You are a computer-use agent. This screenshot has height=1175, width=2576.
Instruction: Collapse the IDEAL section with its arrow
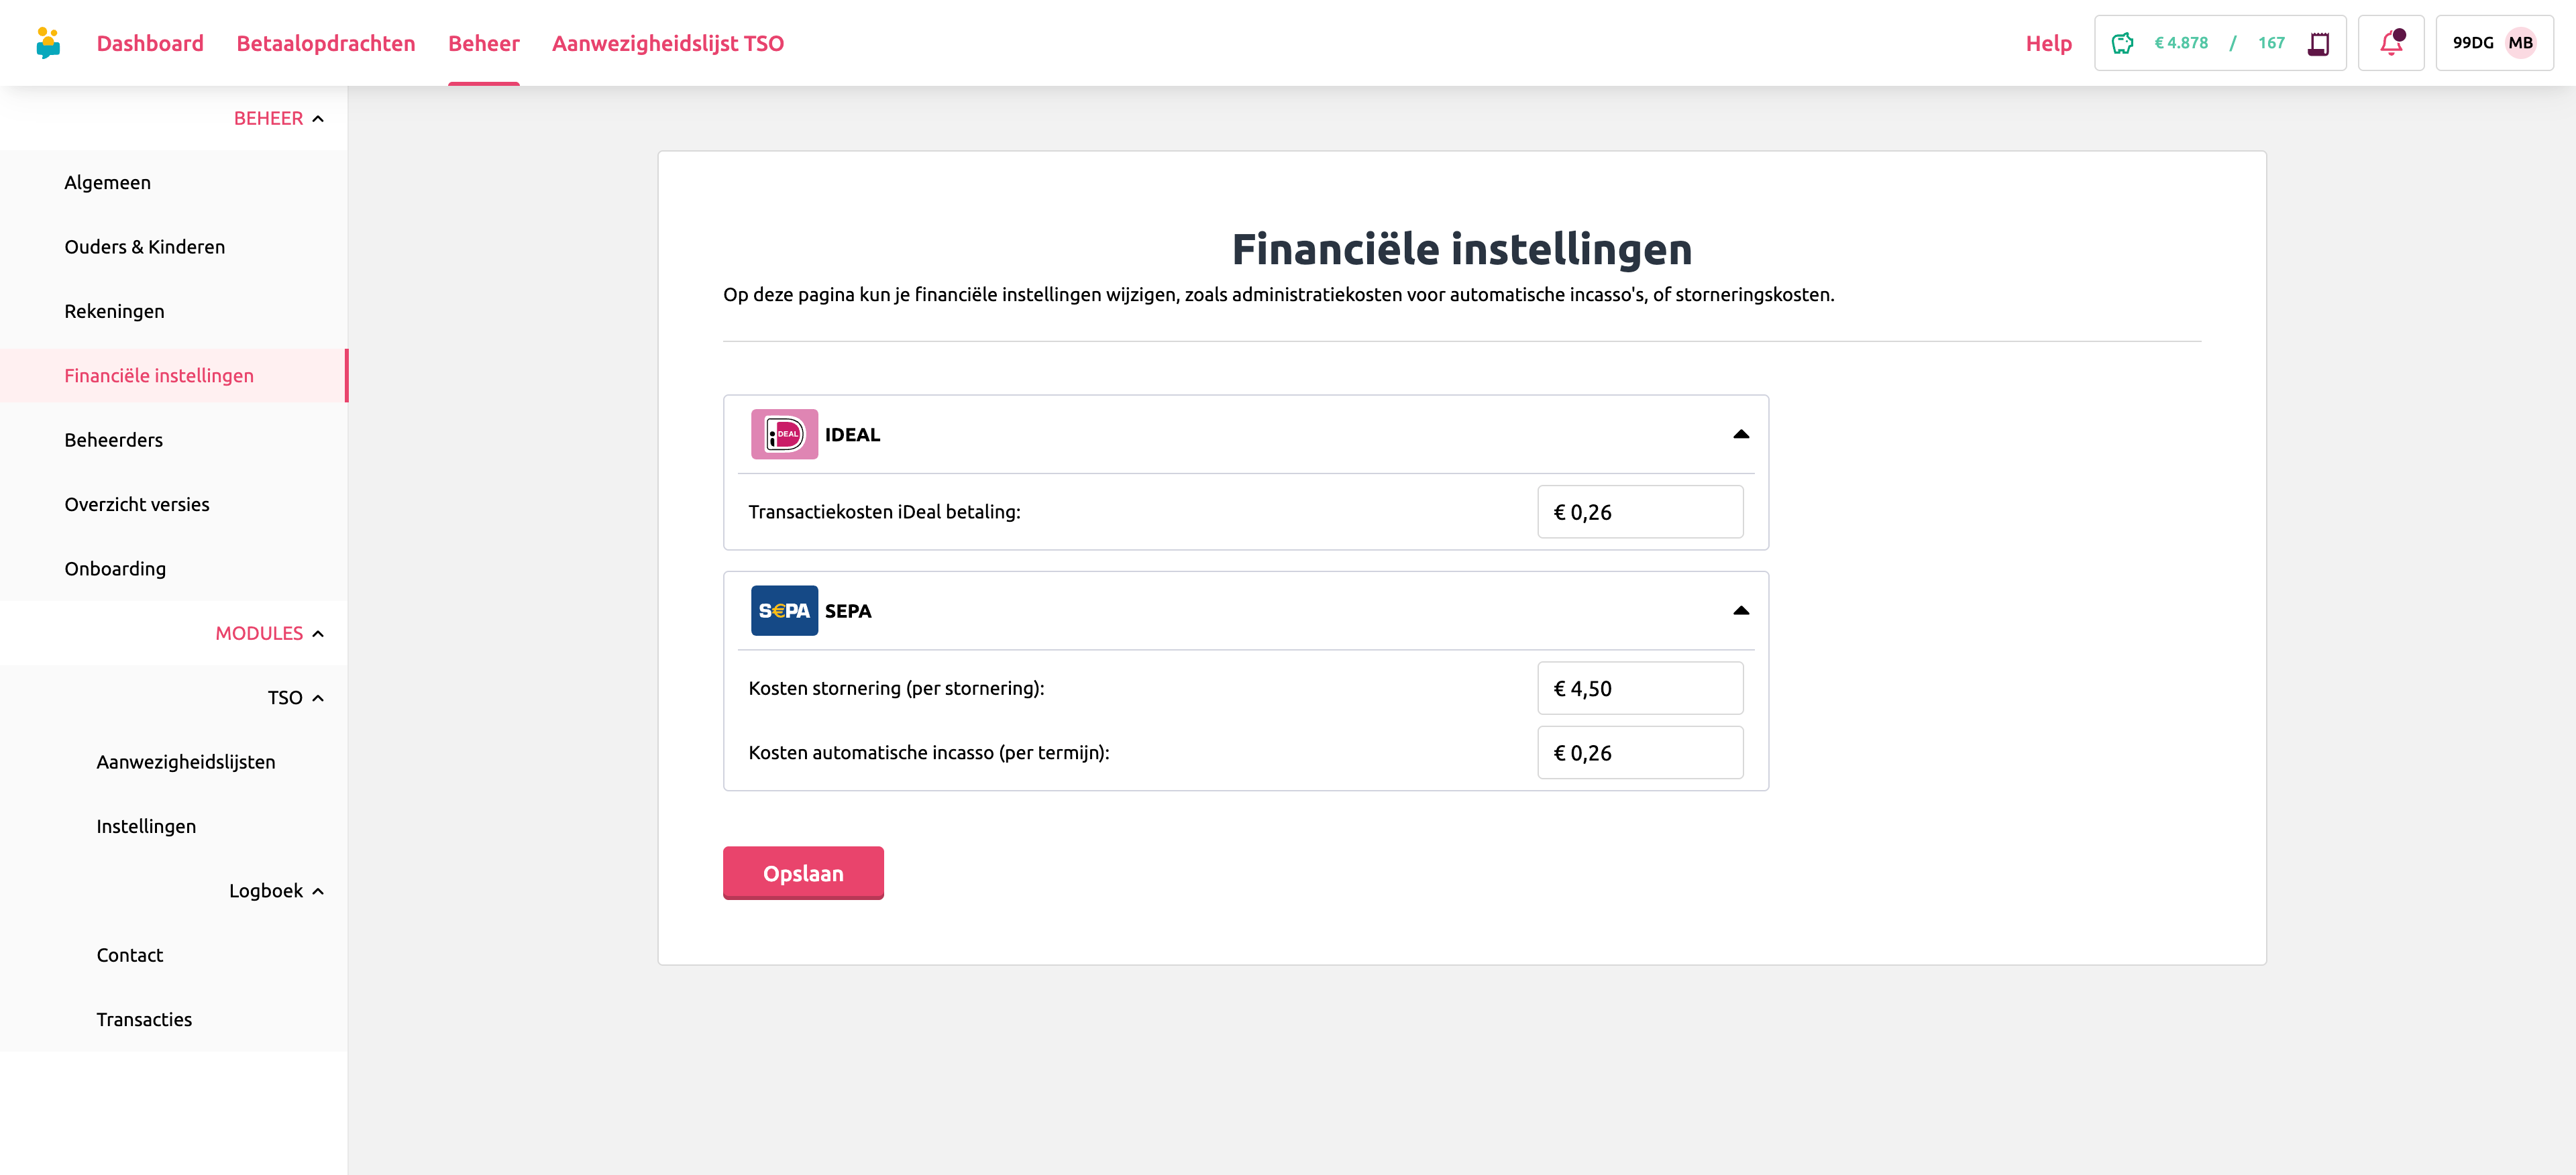coord(1740,434)
